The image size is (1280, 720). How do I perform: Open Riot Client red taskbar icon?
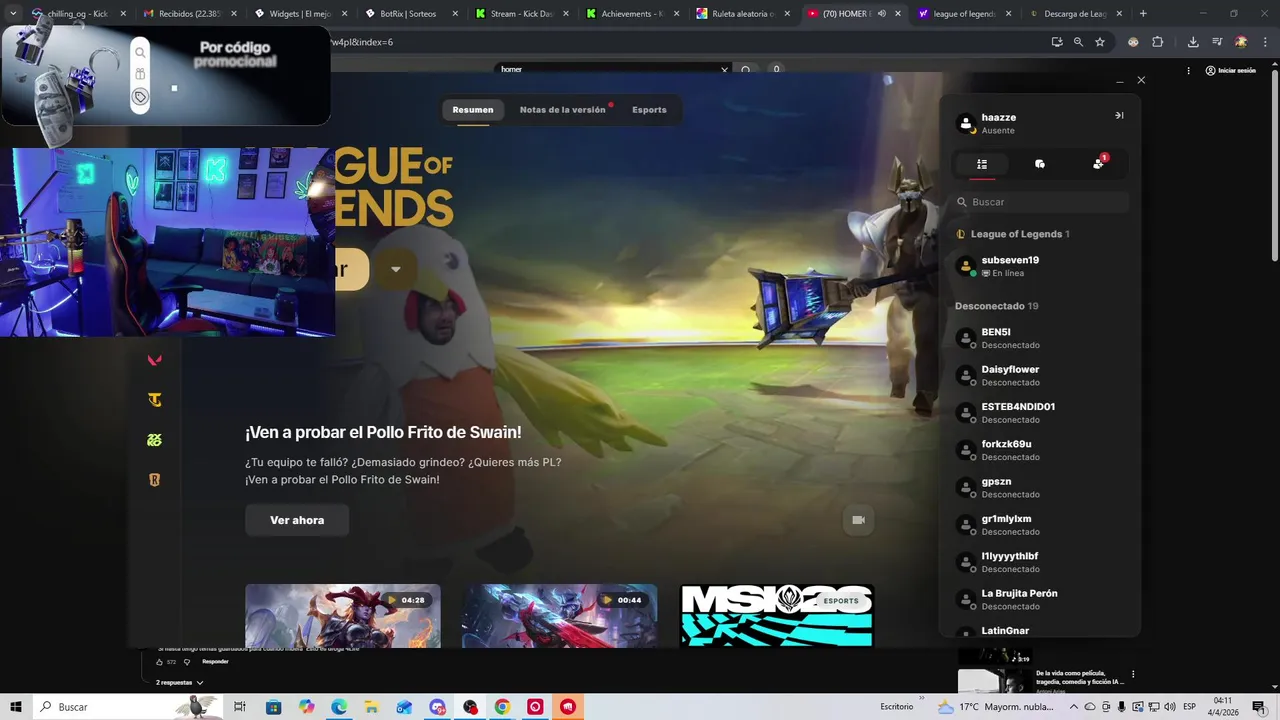coord(568,707)
